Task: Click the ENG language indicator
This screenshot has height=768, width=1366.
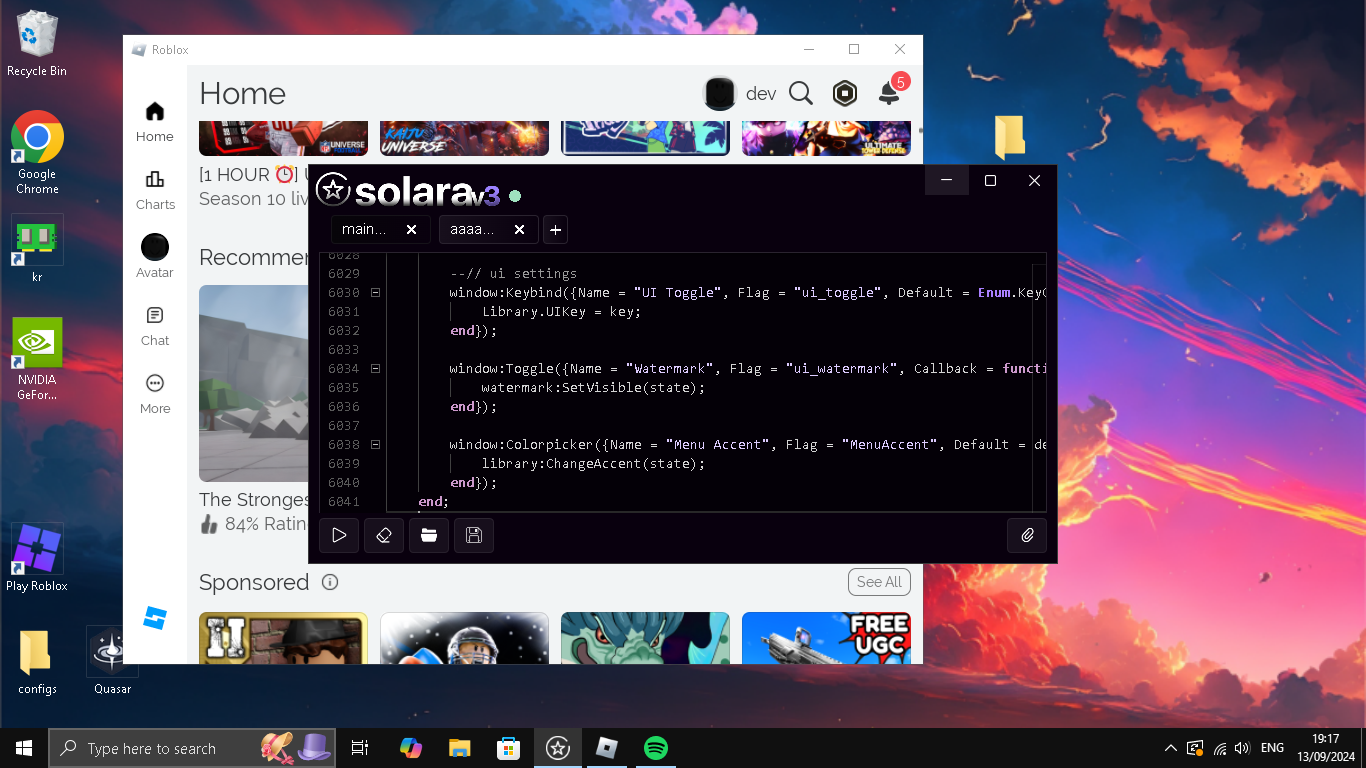Action: [x=1272, y=748]
